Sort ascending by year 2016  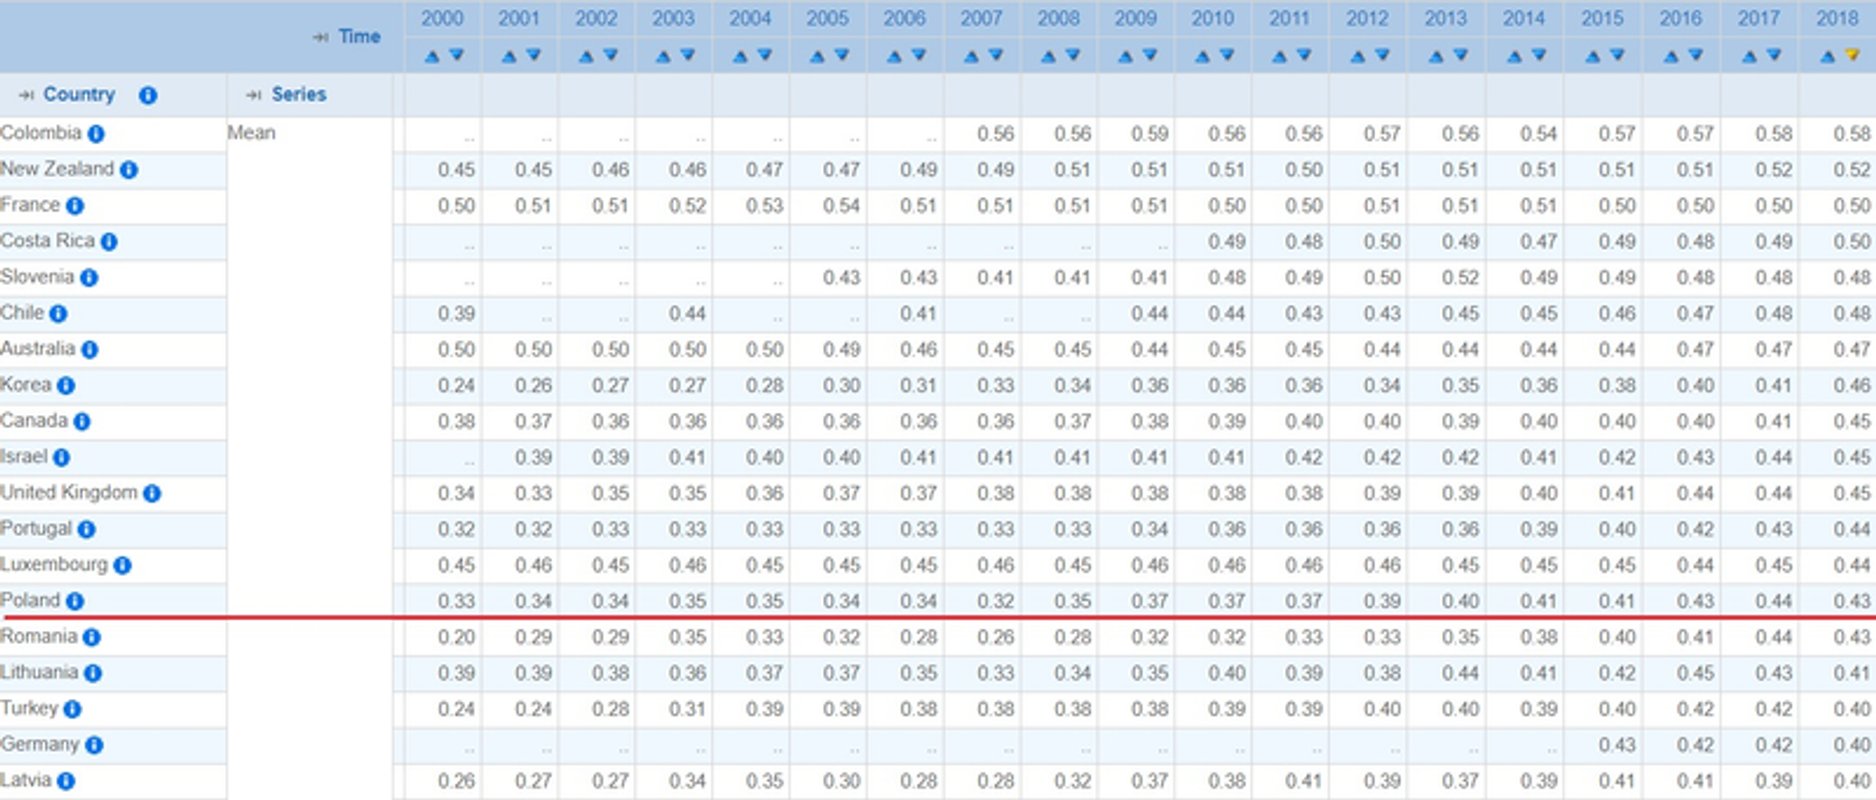point(1671,56)
